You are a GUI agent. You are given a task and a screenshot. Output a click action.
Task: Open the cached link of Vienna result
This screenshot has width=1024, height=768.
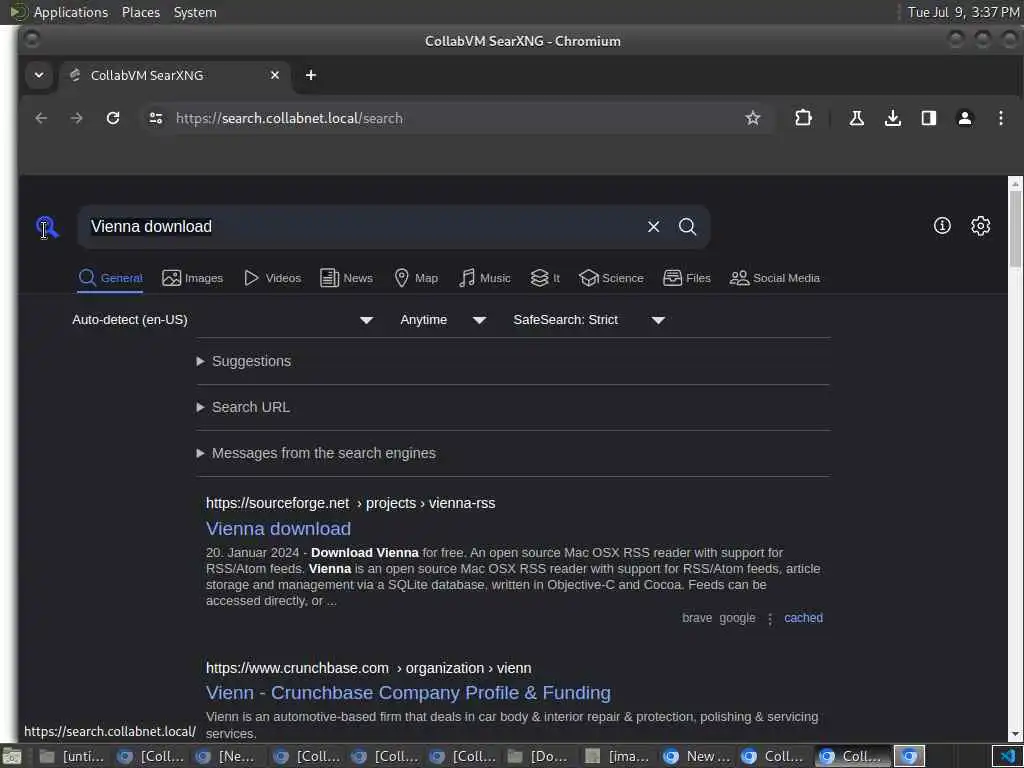[803, 618]
